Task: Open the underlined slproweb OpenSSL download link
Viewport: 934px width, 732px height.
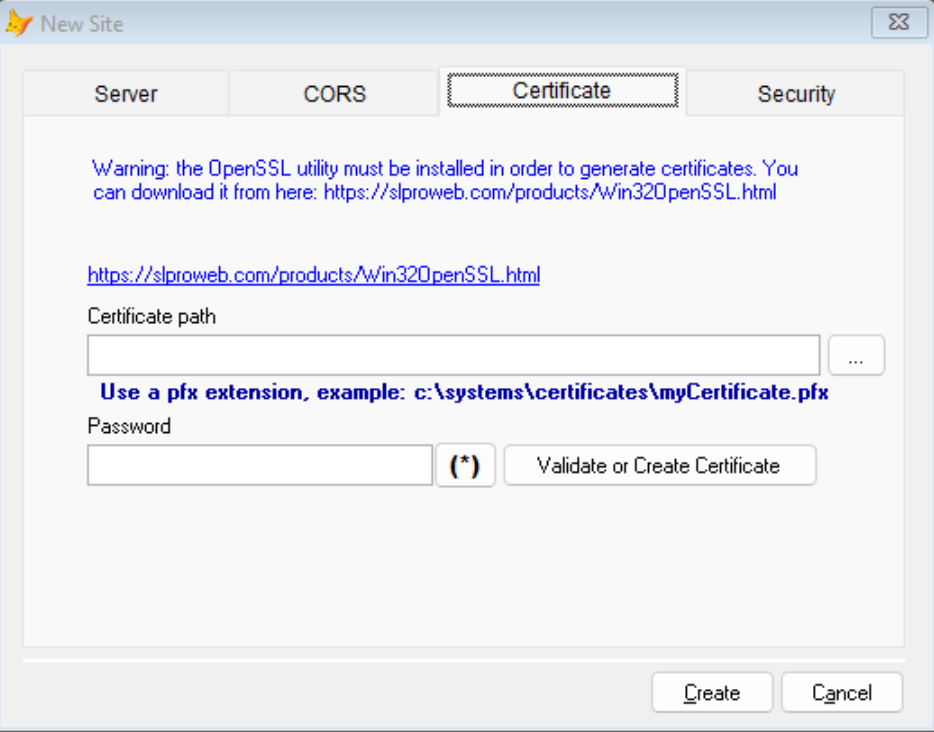Action: [x=313, y=275]
